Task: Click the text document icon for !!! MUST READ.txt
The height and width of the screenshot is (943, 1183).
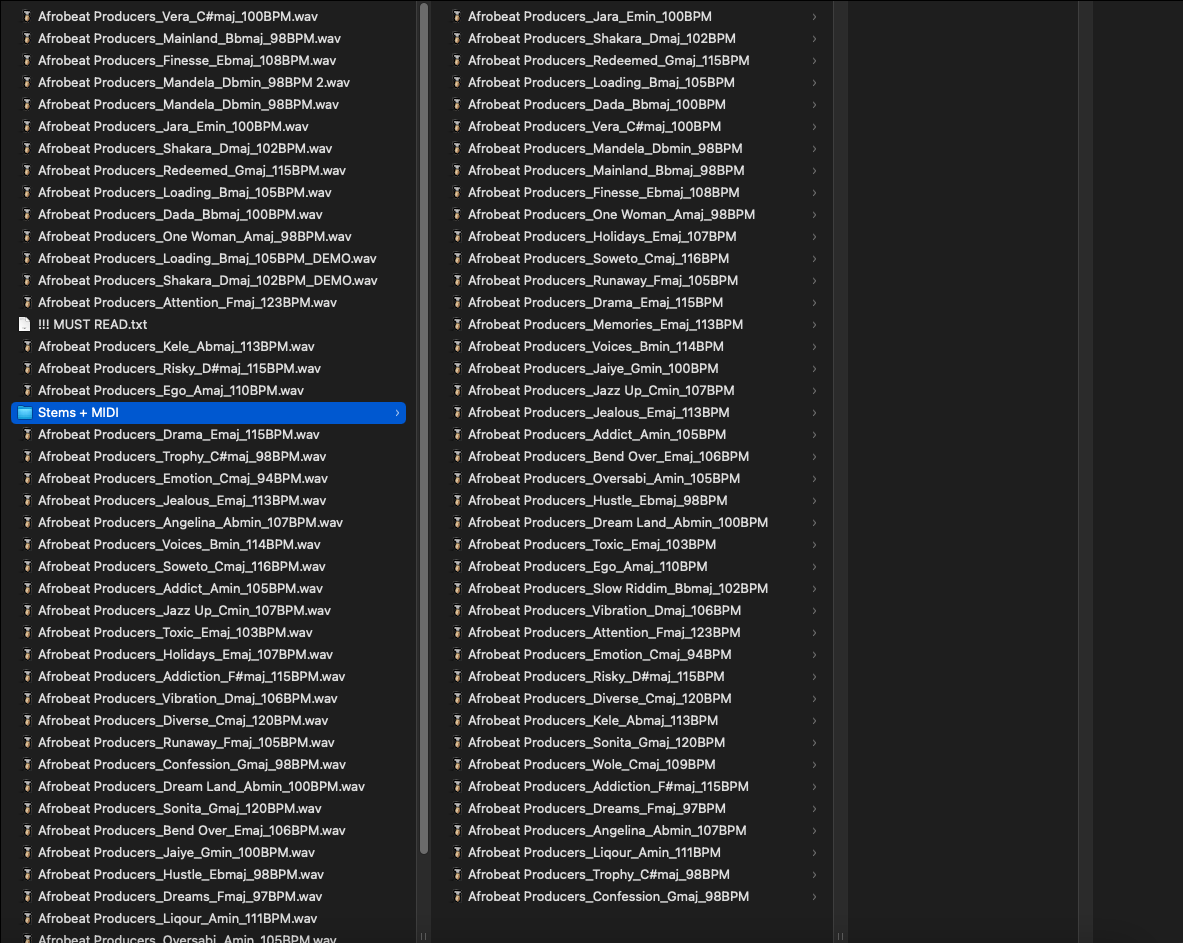Action: point(25,324)
